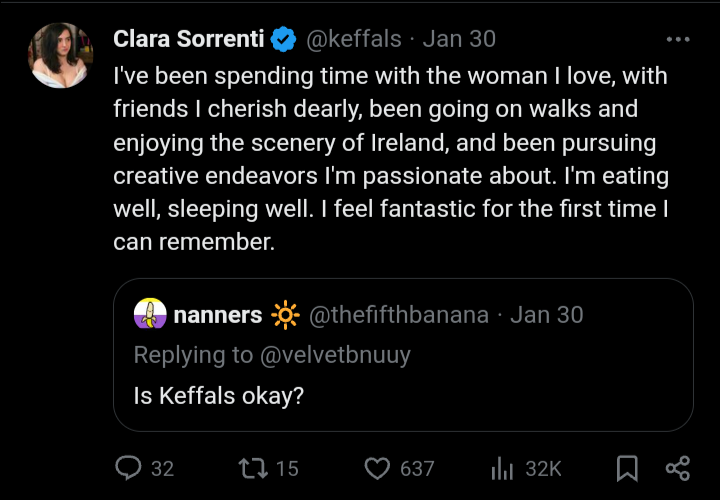
Task: Click the blue verified badge
Action: 283,40
